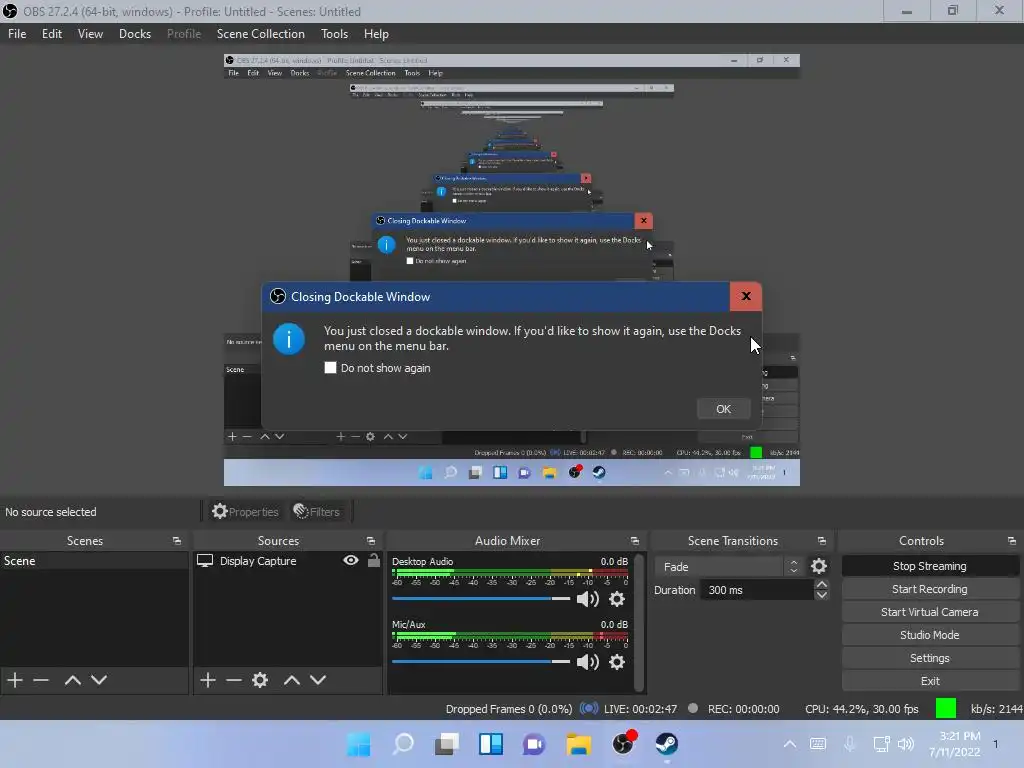Close the Closing Dockable Window dialog
The height and width of the screenshot is (768, 1024).
pos(746,296)
